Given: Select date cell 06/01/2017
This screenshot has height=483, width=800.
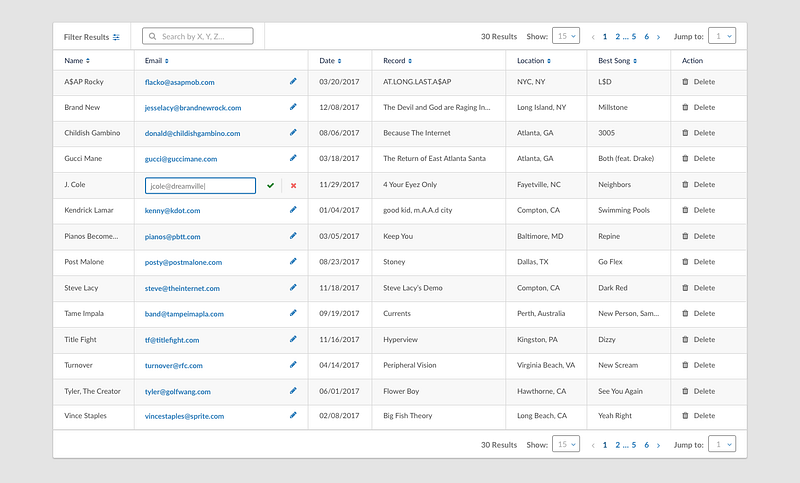Looking at the screenshot, I should pyautogui.click(x=339, y=391).
